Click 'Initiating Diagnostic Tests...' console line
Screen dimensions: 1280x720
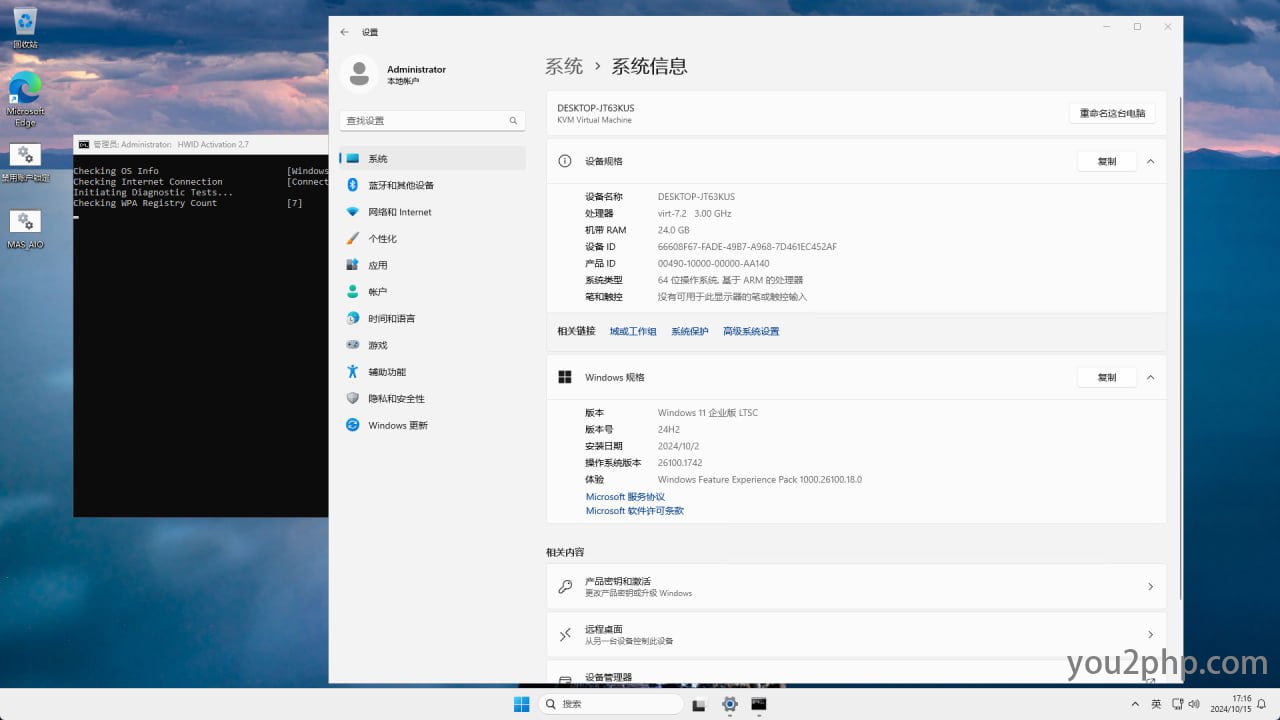pos(153,192)
